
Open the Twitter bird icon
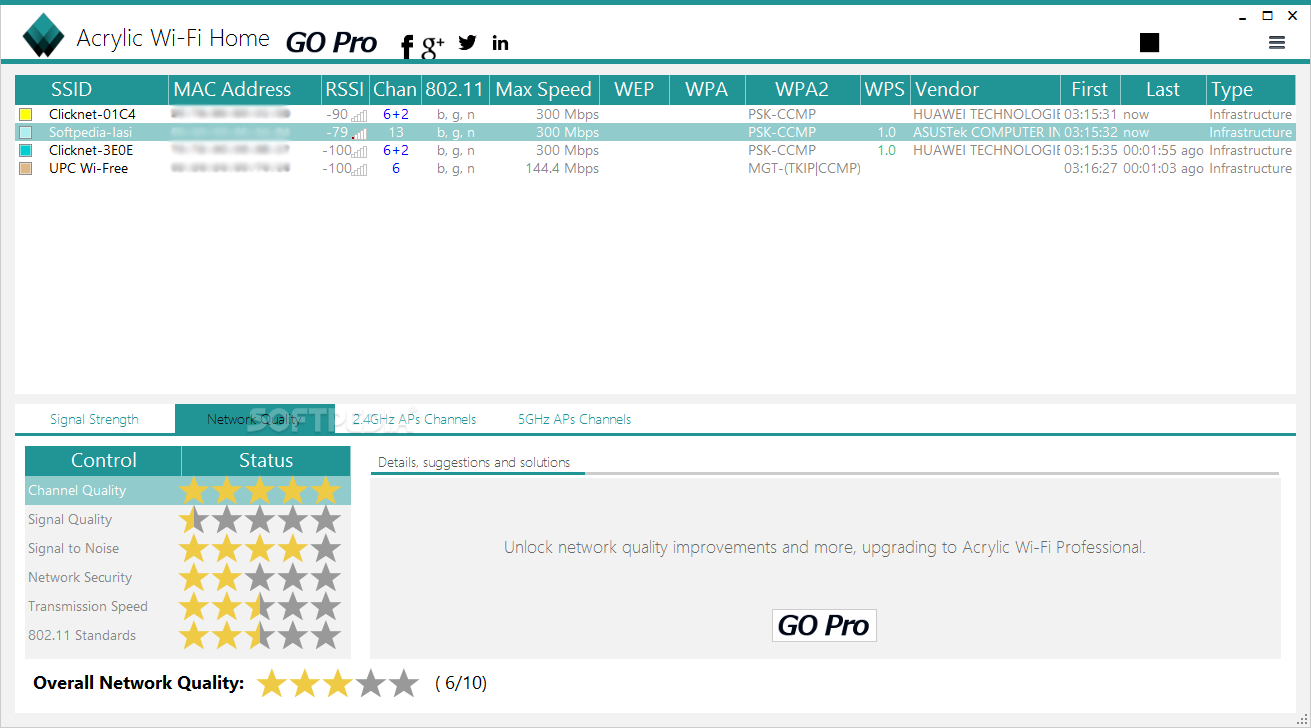pyautogui.click(x=467, y=42)
